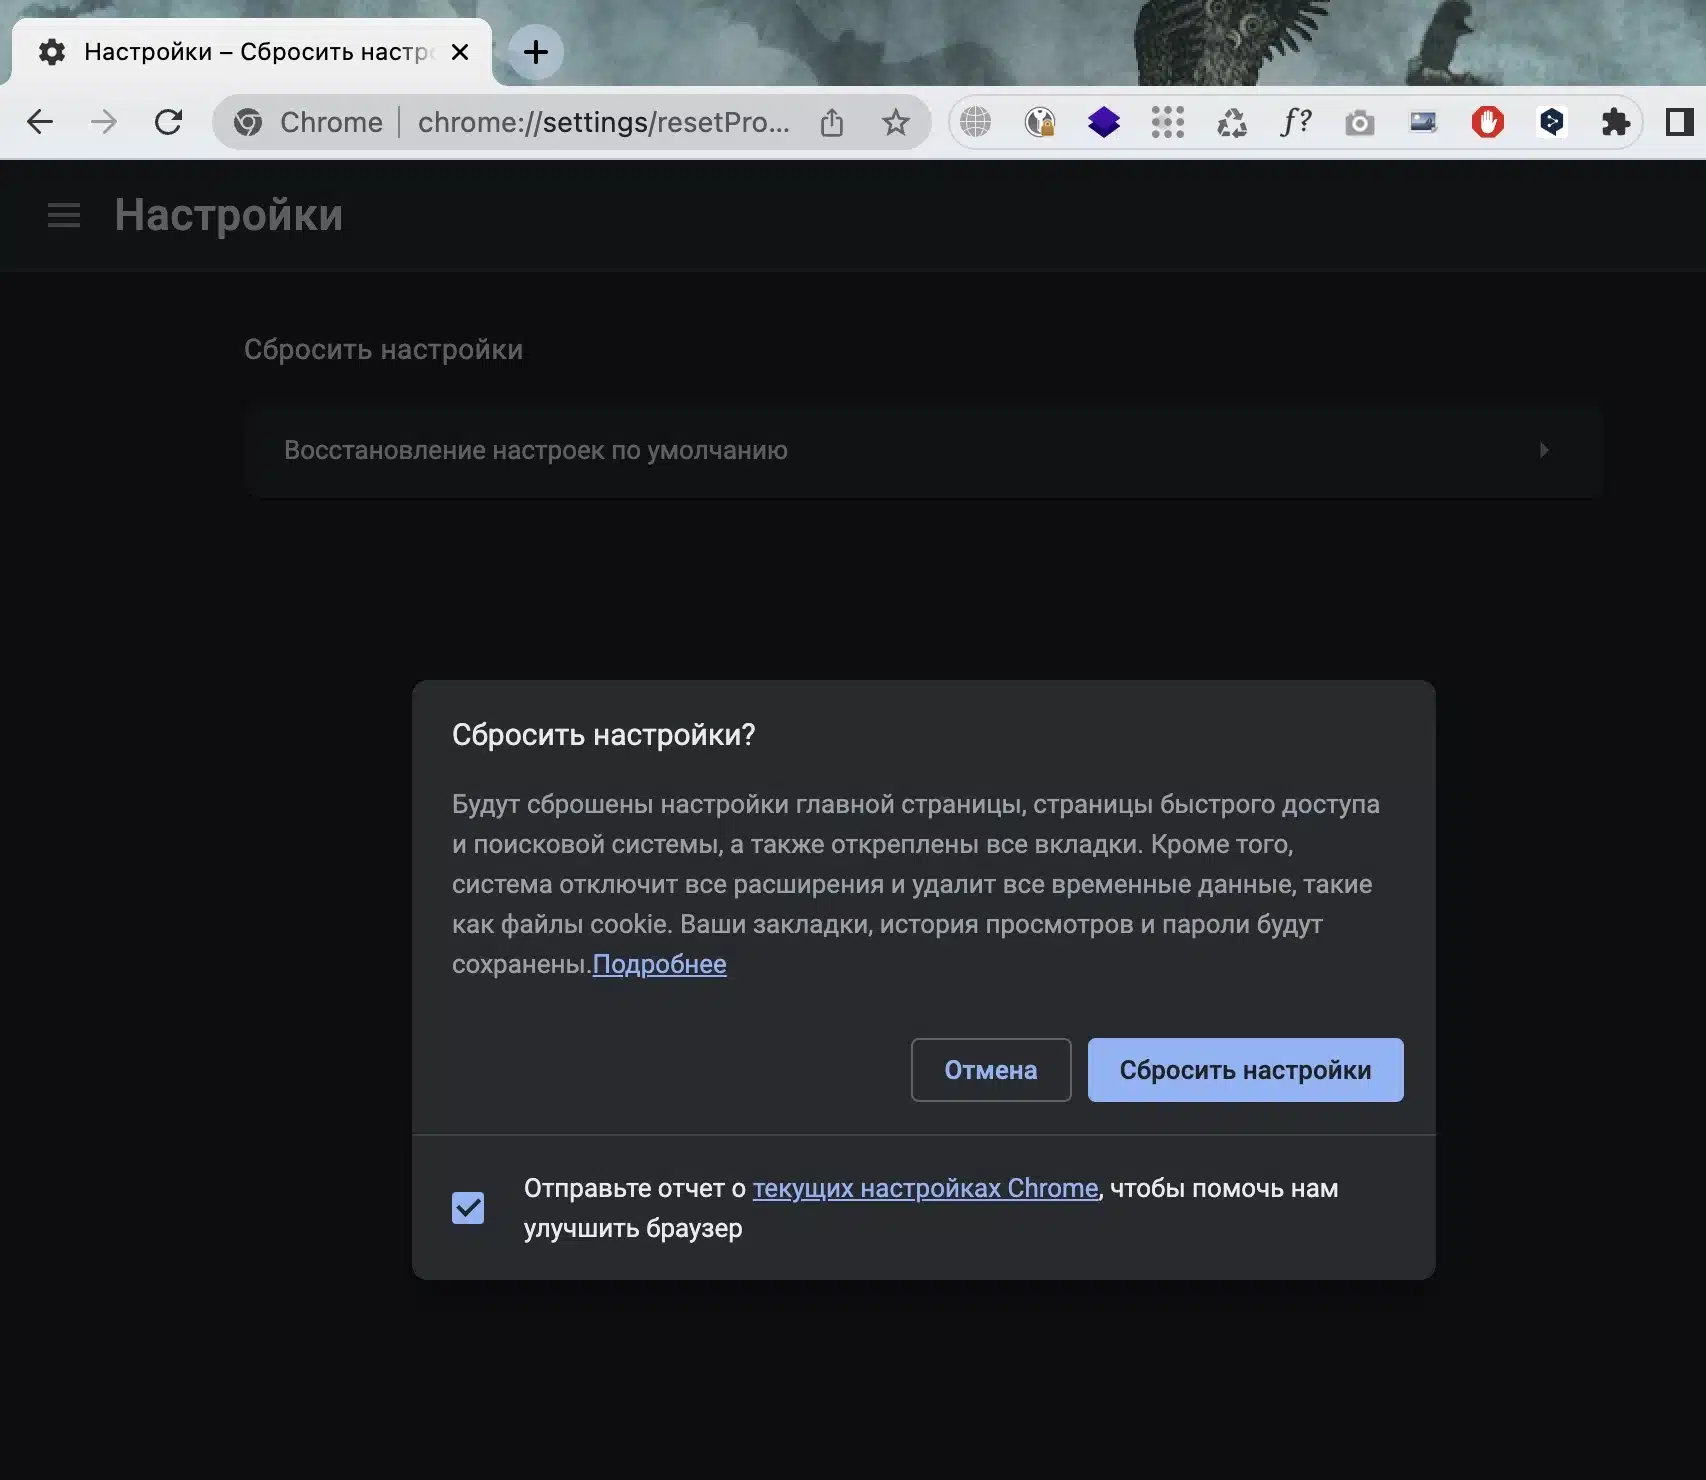Open the Extensions puzzle-piece icon
Screen dimensions: 1706x1480
coord(1616,122)
